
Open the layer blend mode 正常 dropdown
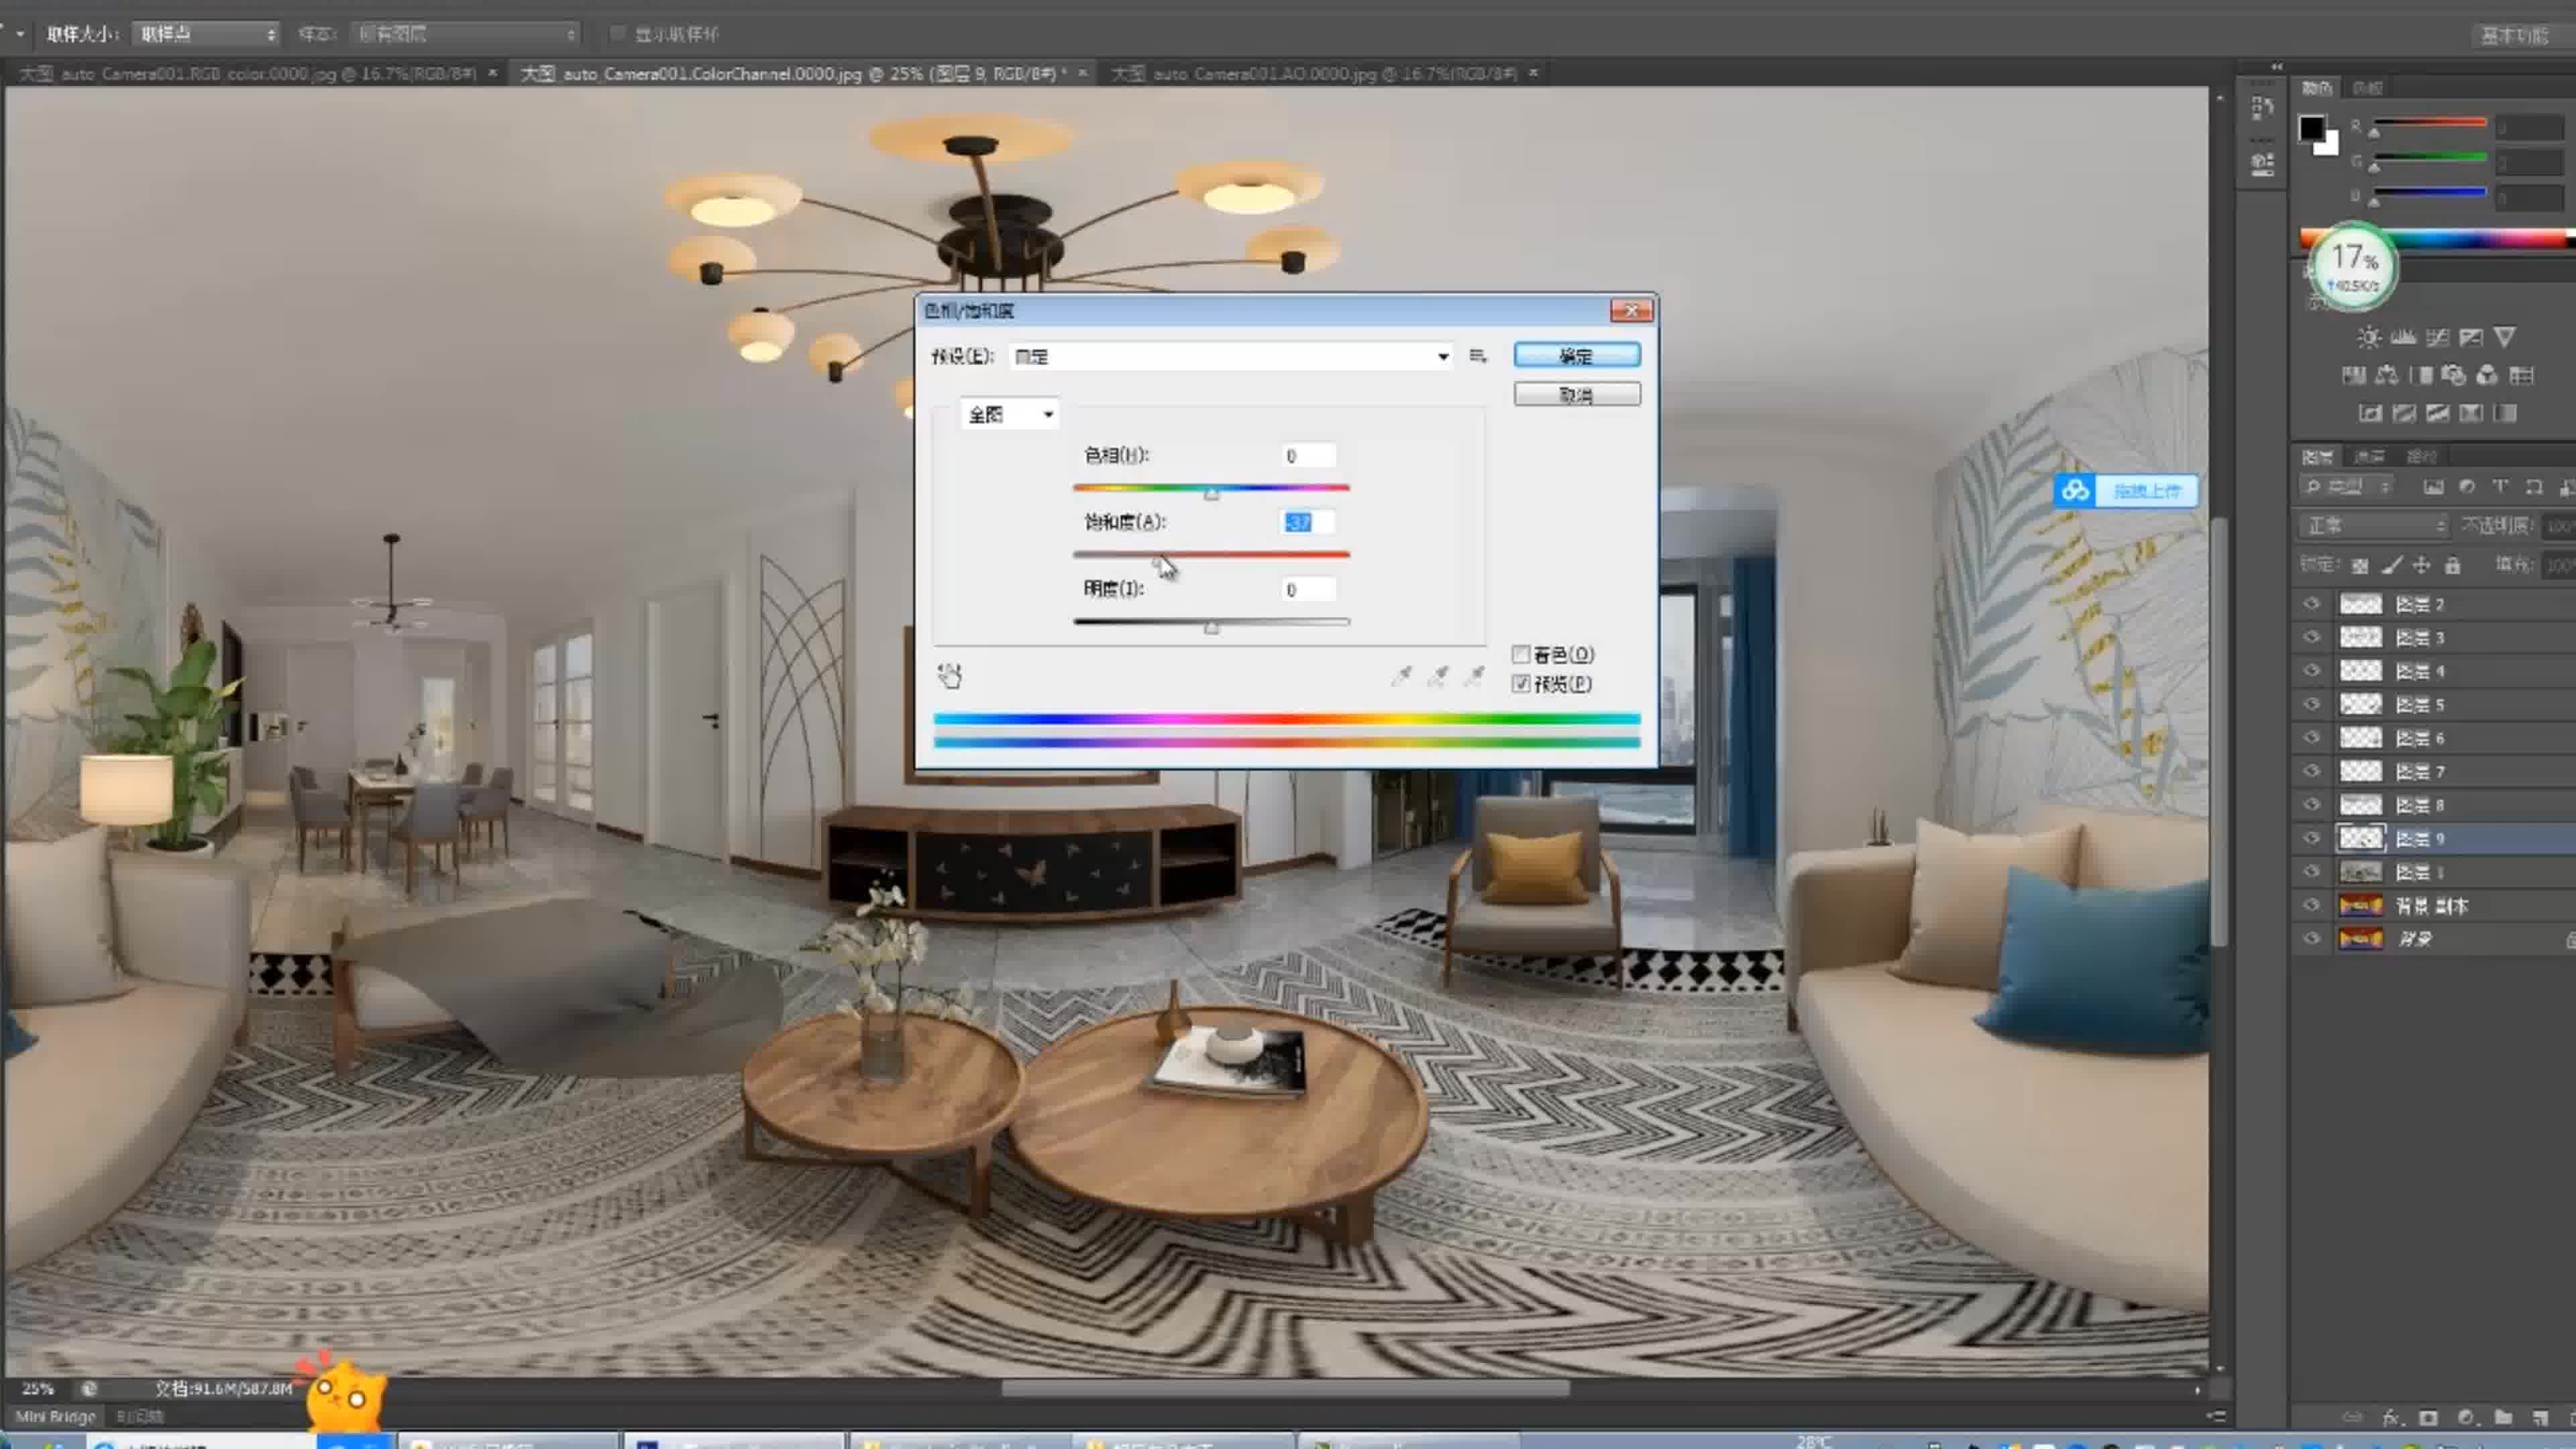click(2375, 525)
